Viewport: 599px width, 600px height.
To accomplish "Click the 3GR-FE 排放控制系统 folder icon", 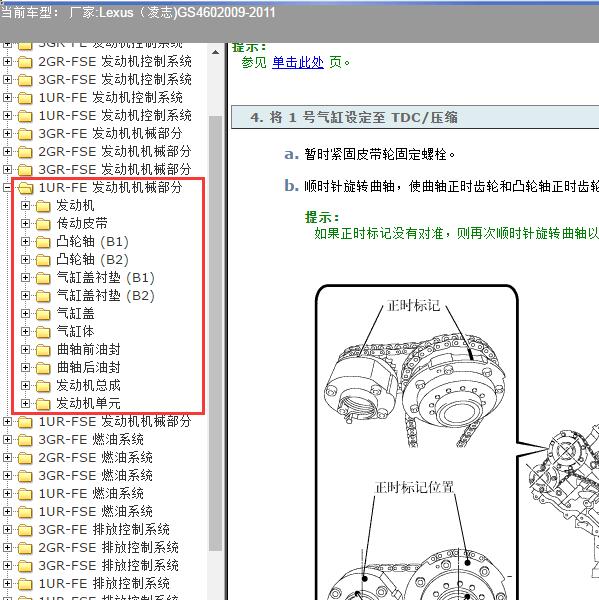I will click(25, 530).
